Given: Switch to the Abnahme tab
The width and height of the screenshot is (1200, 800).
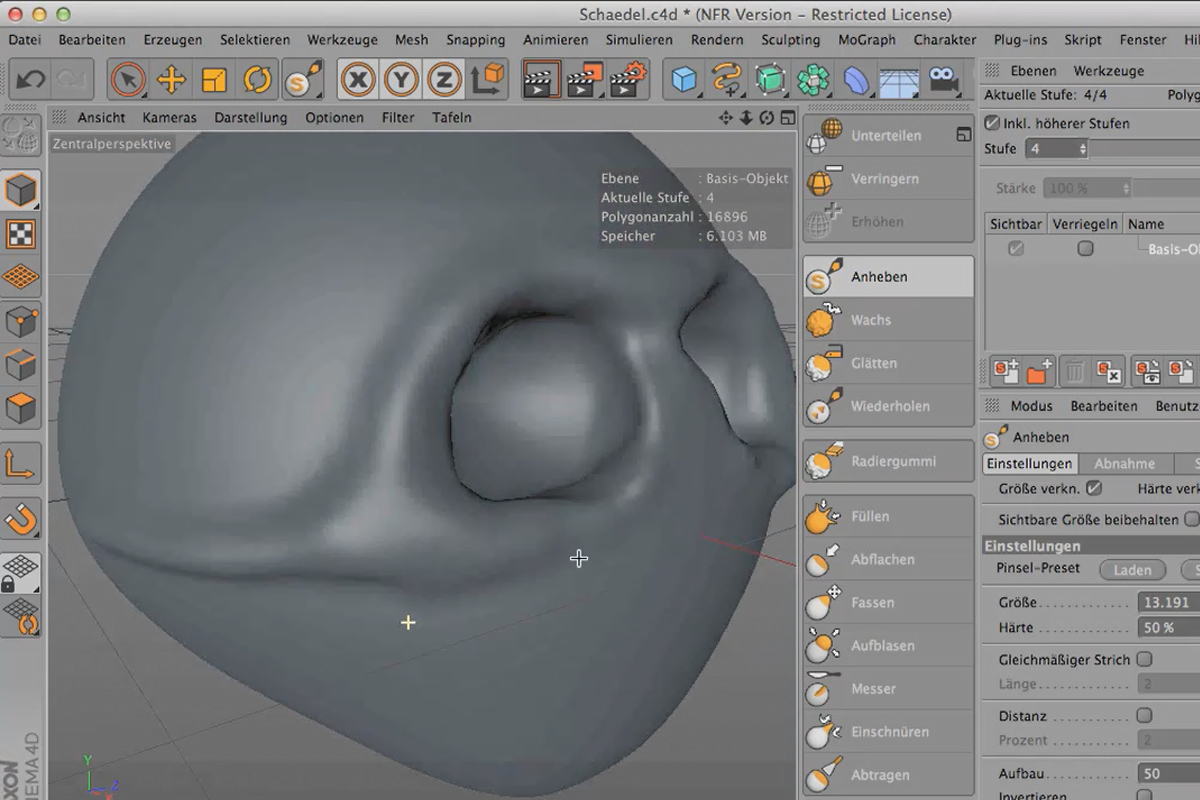Looking at the screenshot, I should [x=1126, y=463].
